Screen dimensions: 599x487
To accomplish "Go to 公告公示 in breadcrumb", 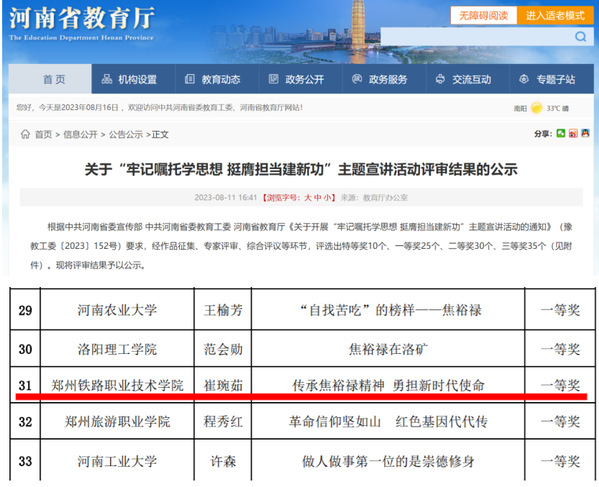I will click(126, 134).
